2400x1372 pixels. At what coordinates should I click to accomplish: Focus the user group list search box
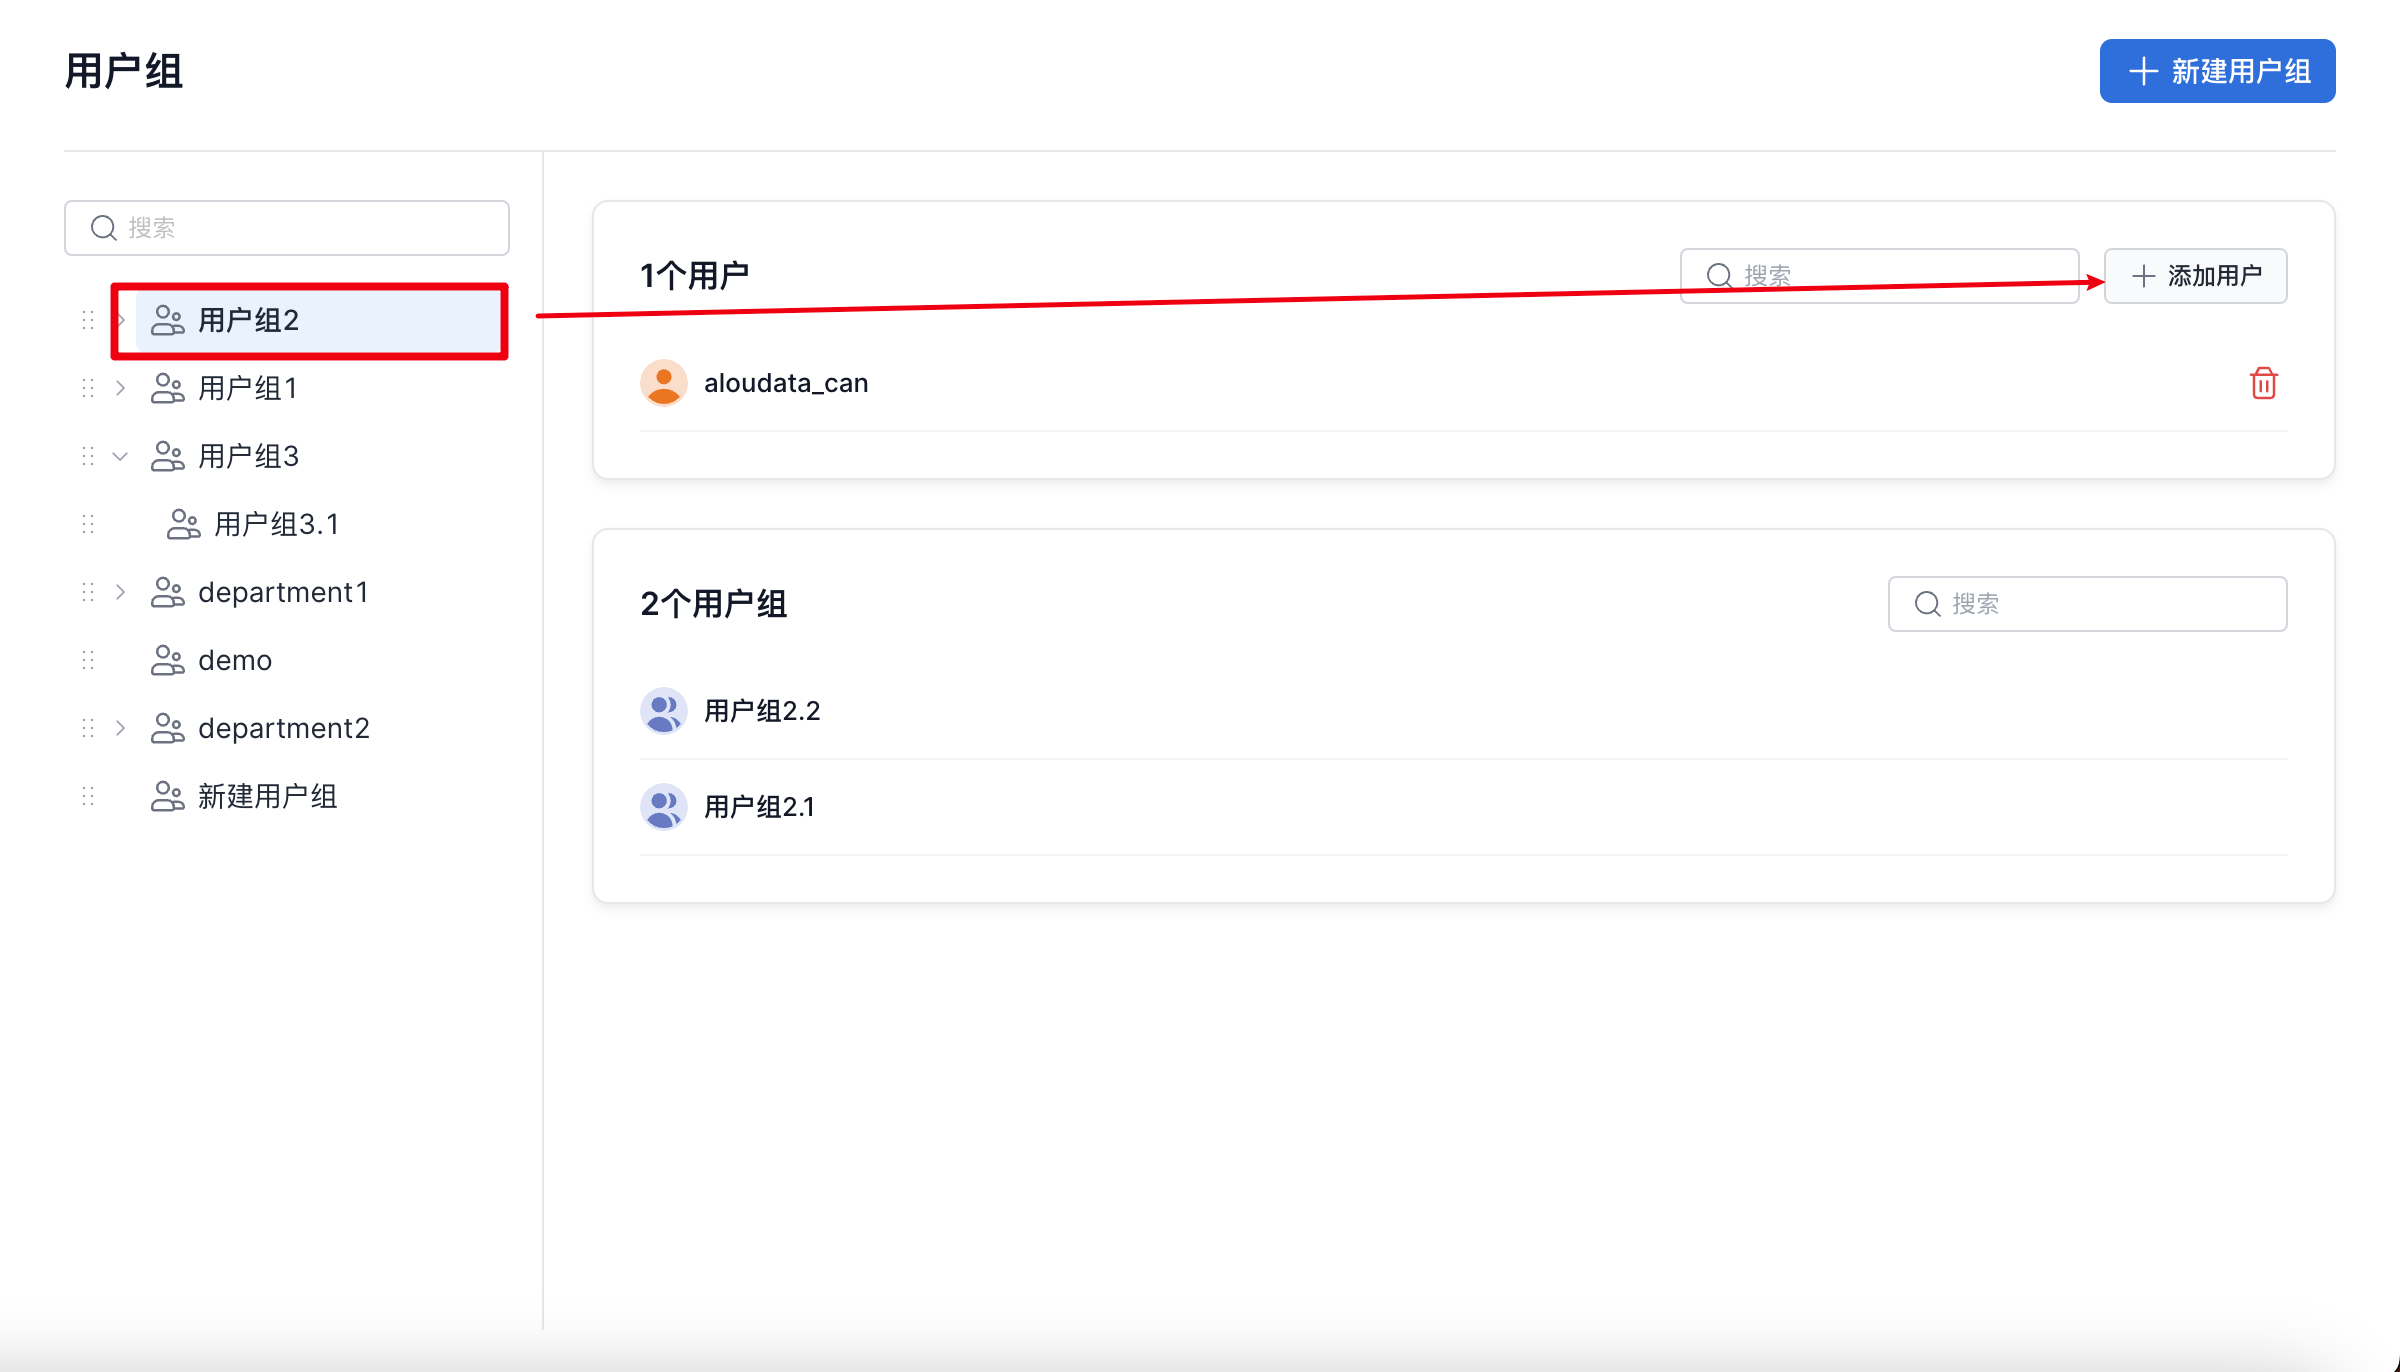point(2100,604)
